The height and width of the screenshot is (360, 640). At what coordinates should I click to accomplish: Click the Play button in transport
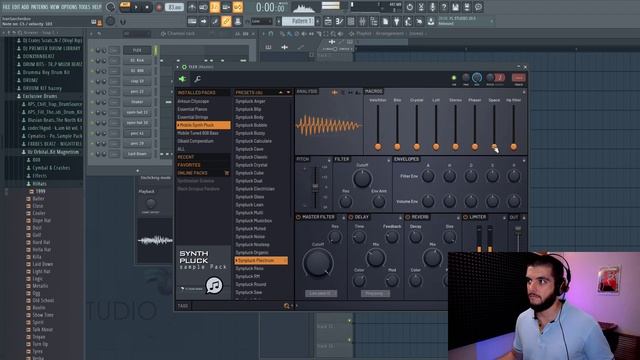click(x=136, y=7)
